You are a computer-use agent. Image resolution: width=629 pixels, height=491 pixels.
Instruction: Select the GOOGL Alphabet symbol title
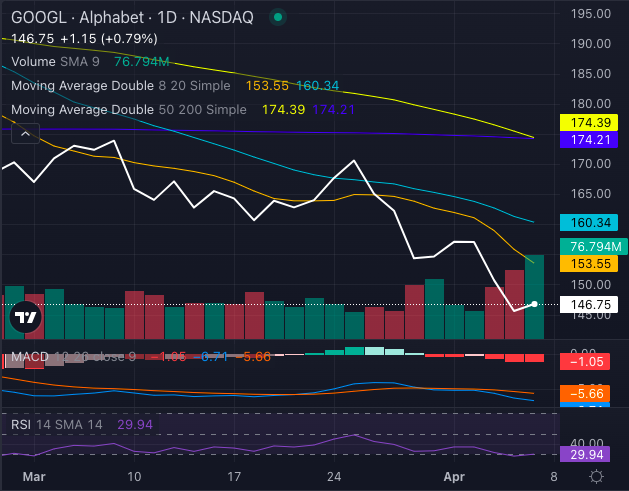131,18
